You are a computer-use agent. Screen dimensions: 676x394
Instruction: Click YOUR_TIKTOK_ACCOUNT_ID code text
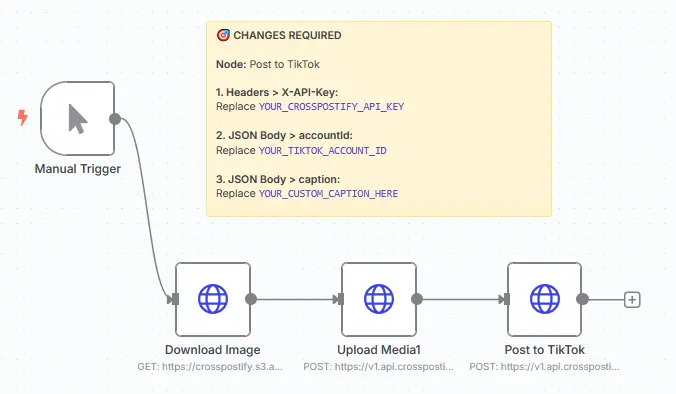[322, 150]
